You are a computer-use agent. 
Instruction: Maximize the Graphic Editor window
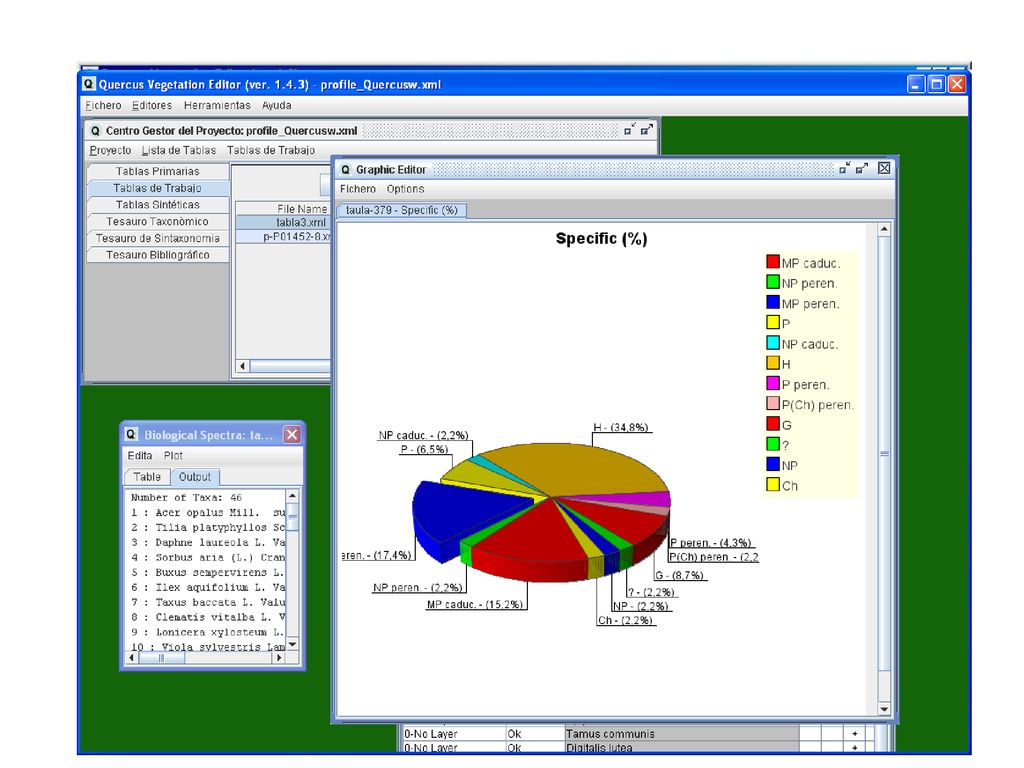(x=862, y=168)
